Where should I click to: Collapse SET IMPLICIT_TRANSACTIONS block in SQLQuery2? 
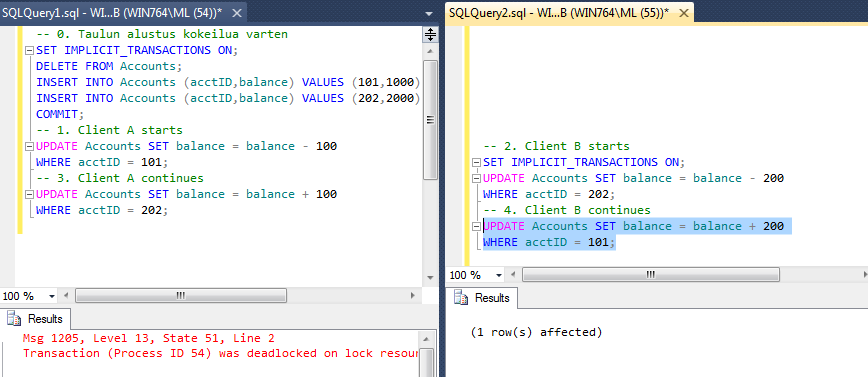coord(476,163)
